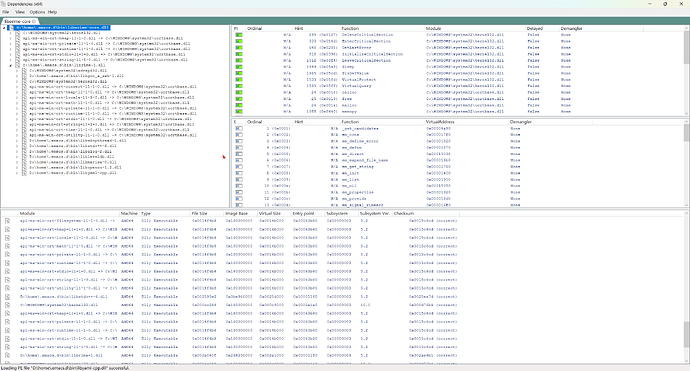Image resolution: width=690 pixels, height=371 pixels.
Task: Click the export icon beside em_propertize
Action: tap(239, 192)
